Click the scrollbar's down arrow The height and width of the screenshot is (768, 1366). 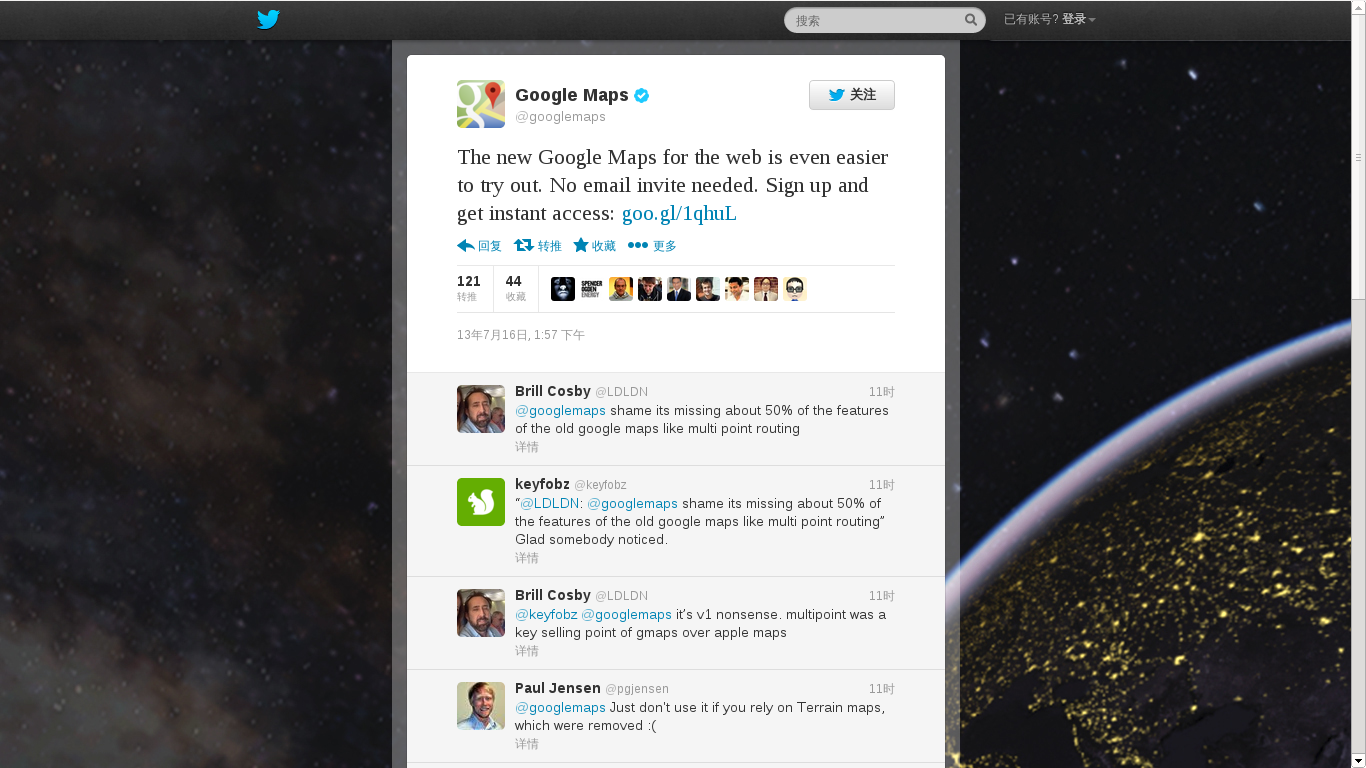pyautogui.click(x=1358, y=760)
